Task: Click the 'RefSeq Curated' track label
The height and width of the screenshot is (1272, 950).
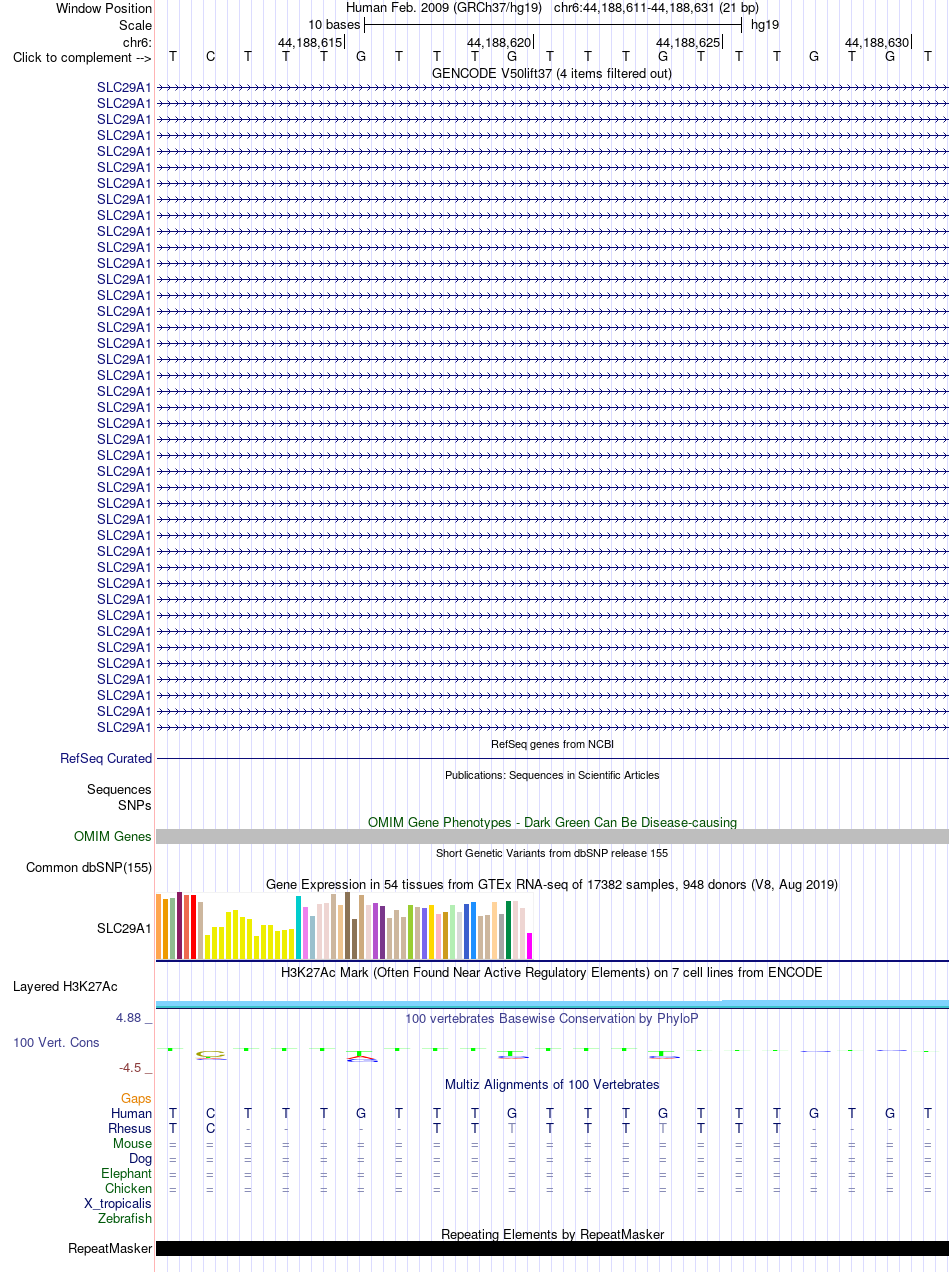Action: tap(106, 759)
